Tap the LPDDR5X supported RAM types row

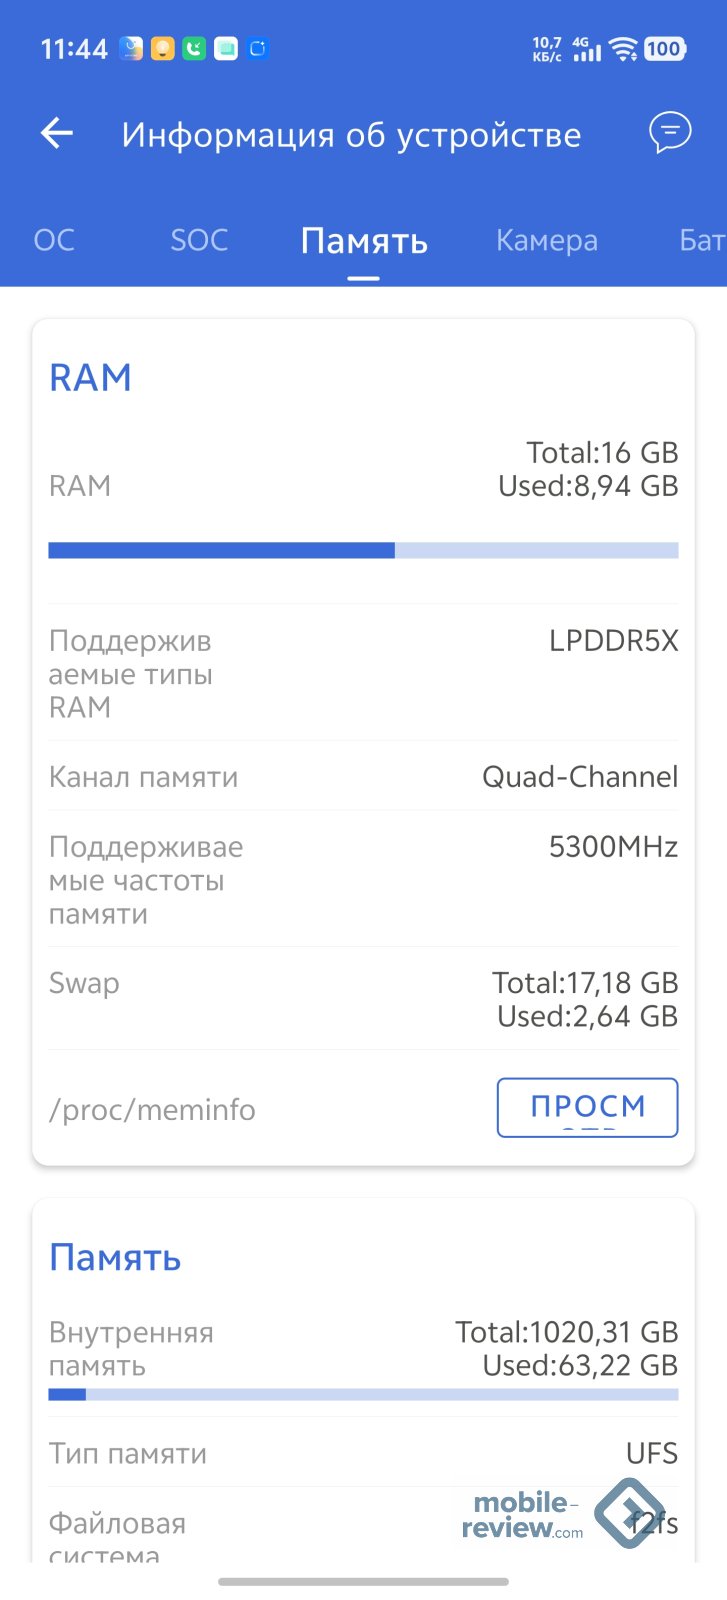363,673
